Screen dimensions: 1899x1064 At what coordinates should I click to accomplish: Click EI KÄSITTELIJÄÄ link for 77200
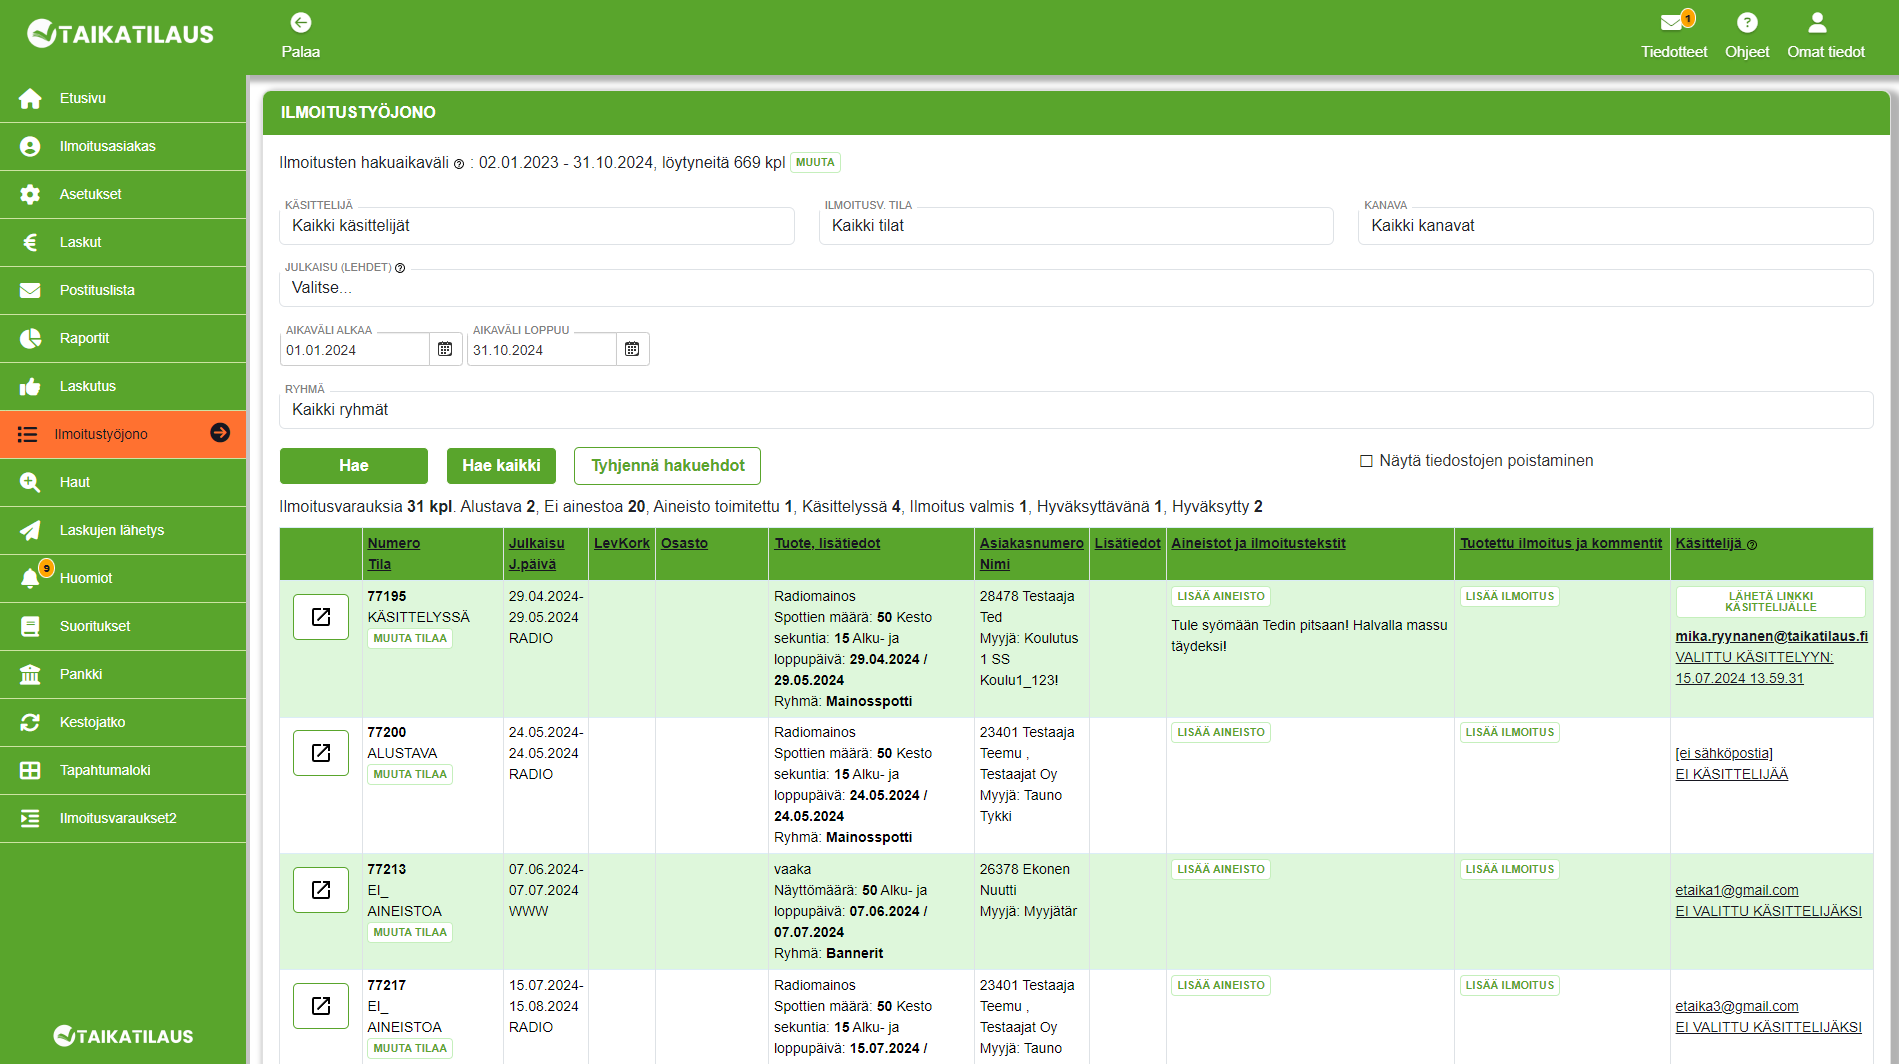(1731, 774)
